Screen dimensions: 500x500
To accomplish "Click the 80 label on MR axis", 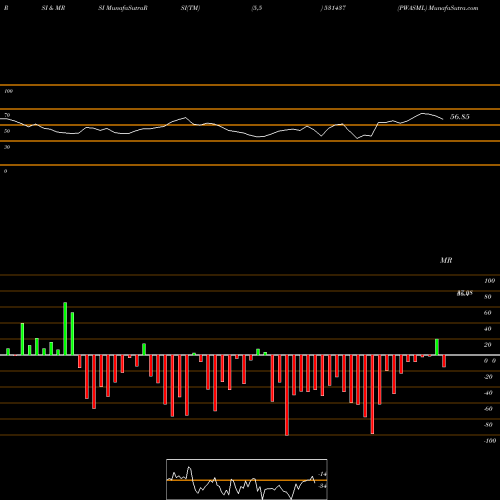I will [488, 297].
